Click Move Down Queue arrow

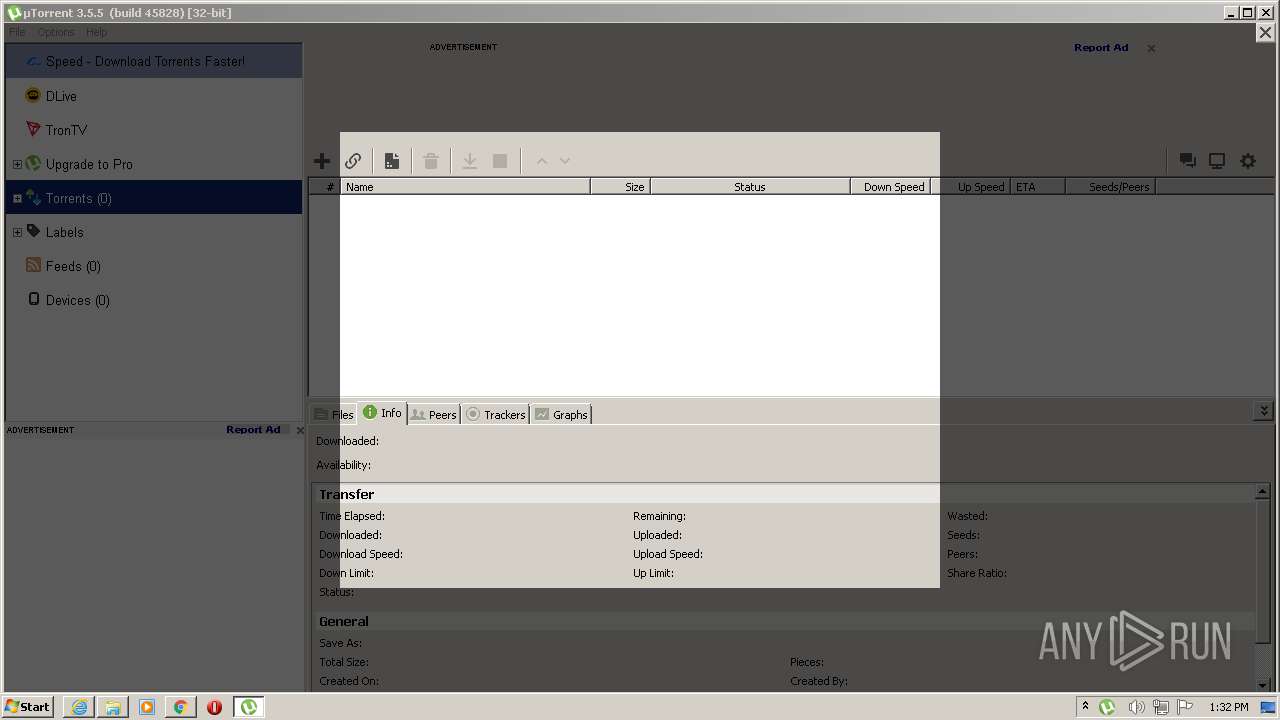tap(565, 161)
